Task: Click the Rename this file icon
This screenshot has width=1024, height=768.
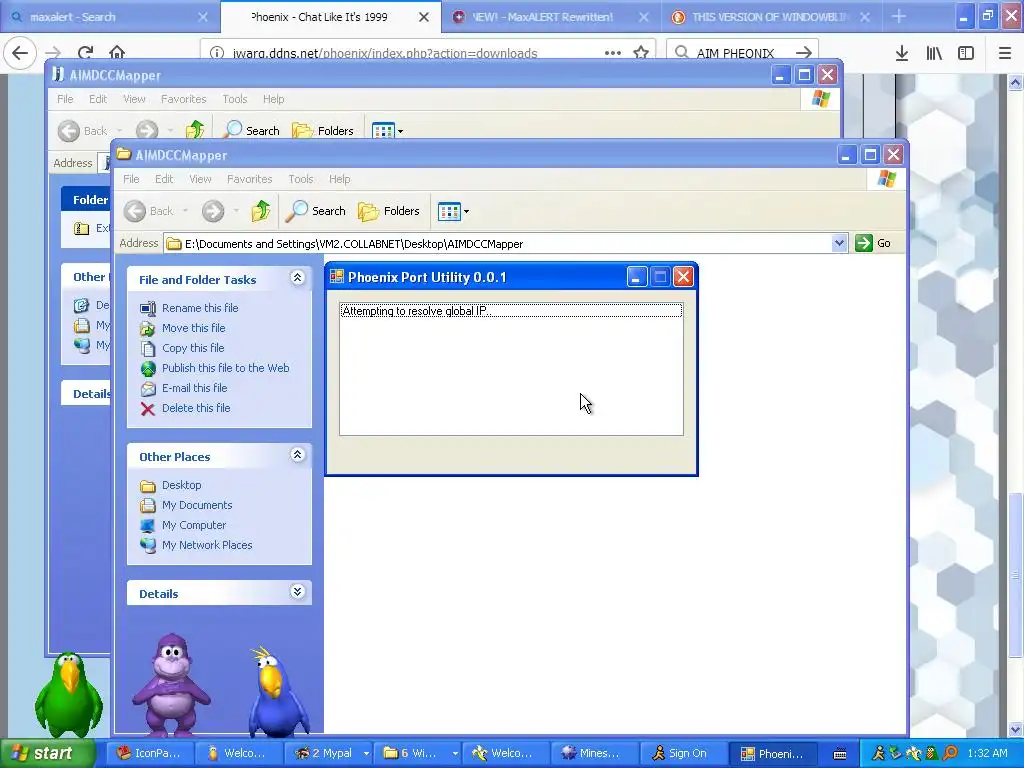Action: [x=148, y=308]
